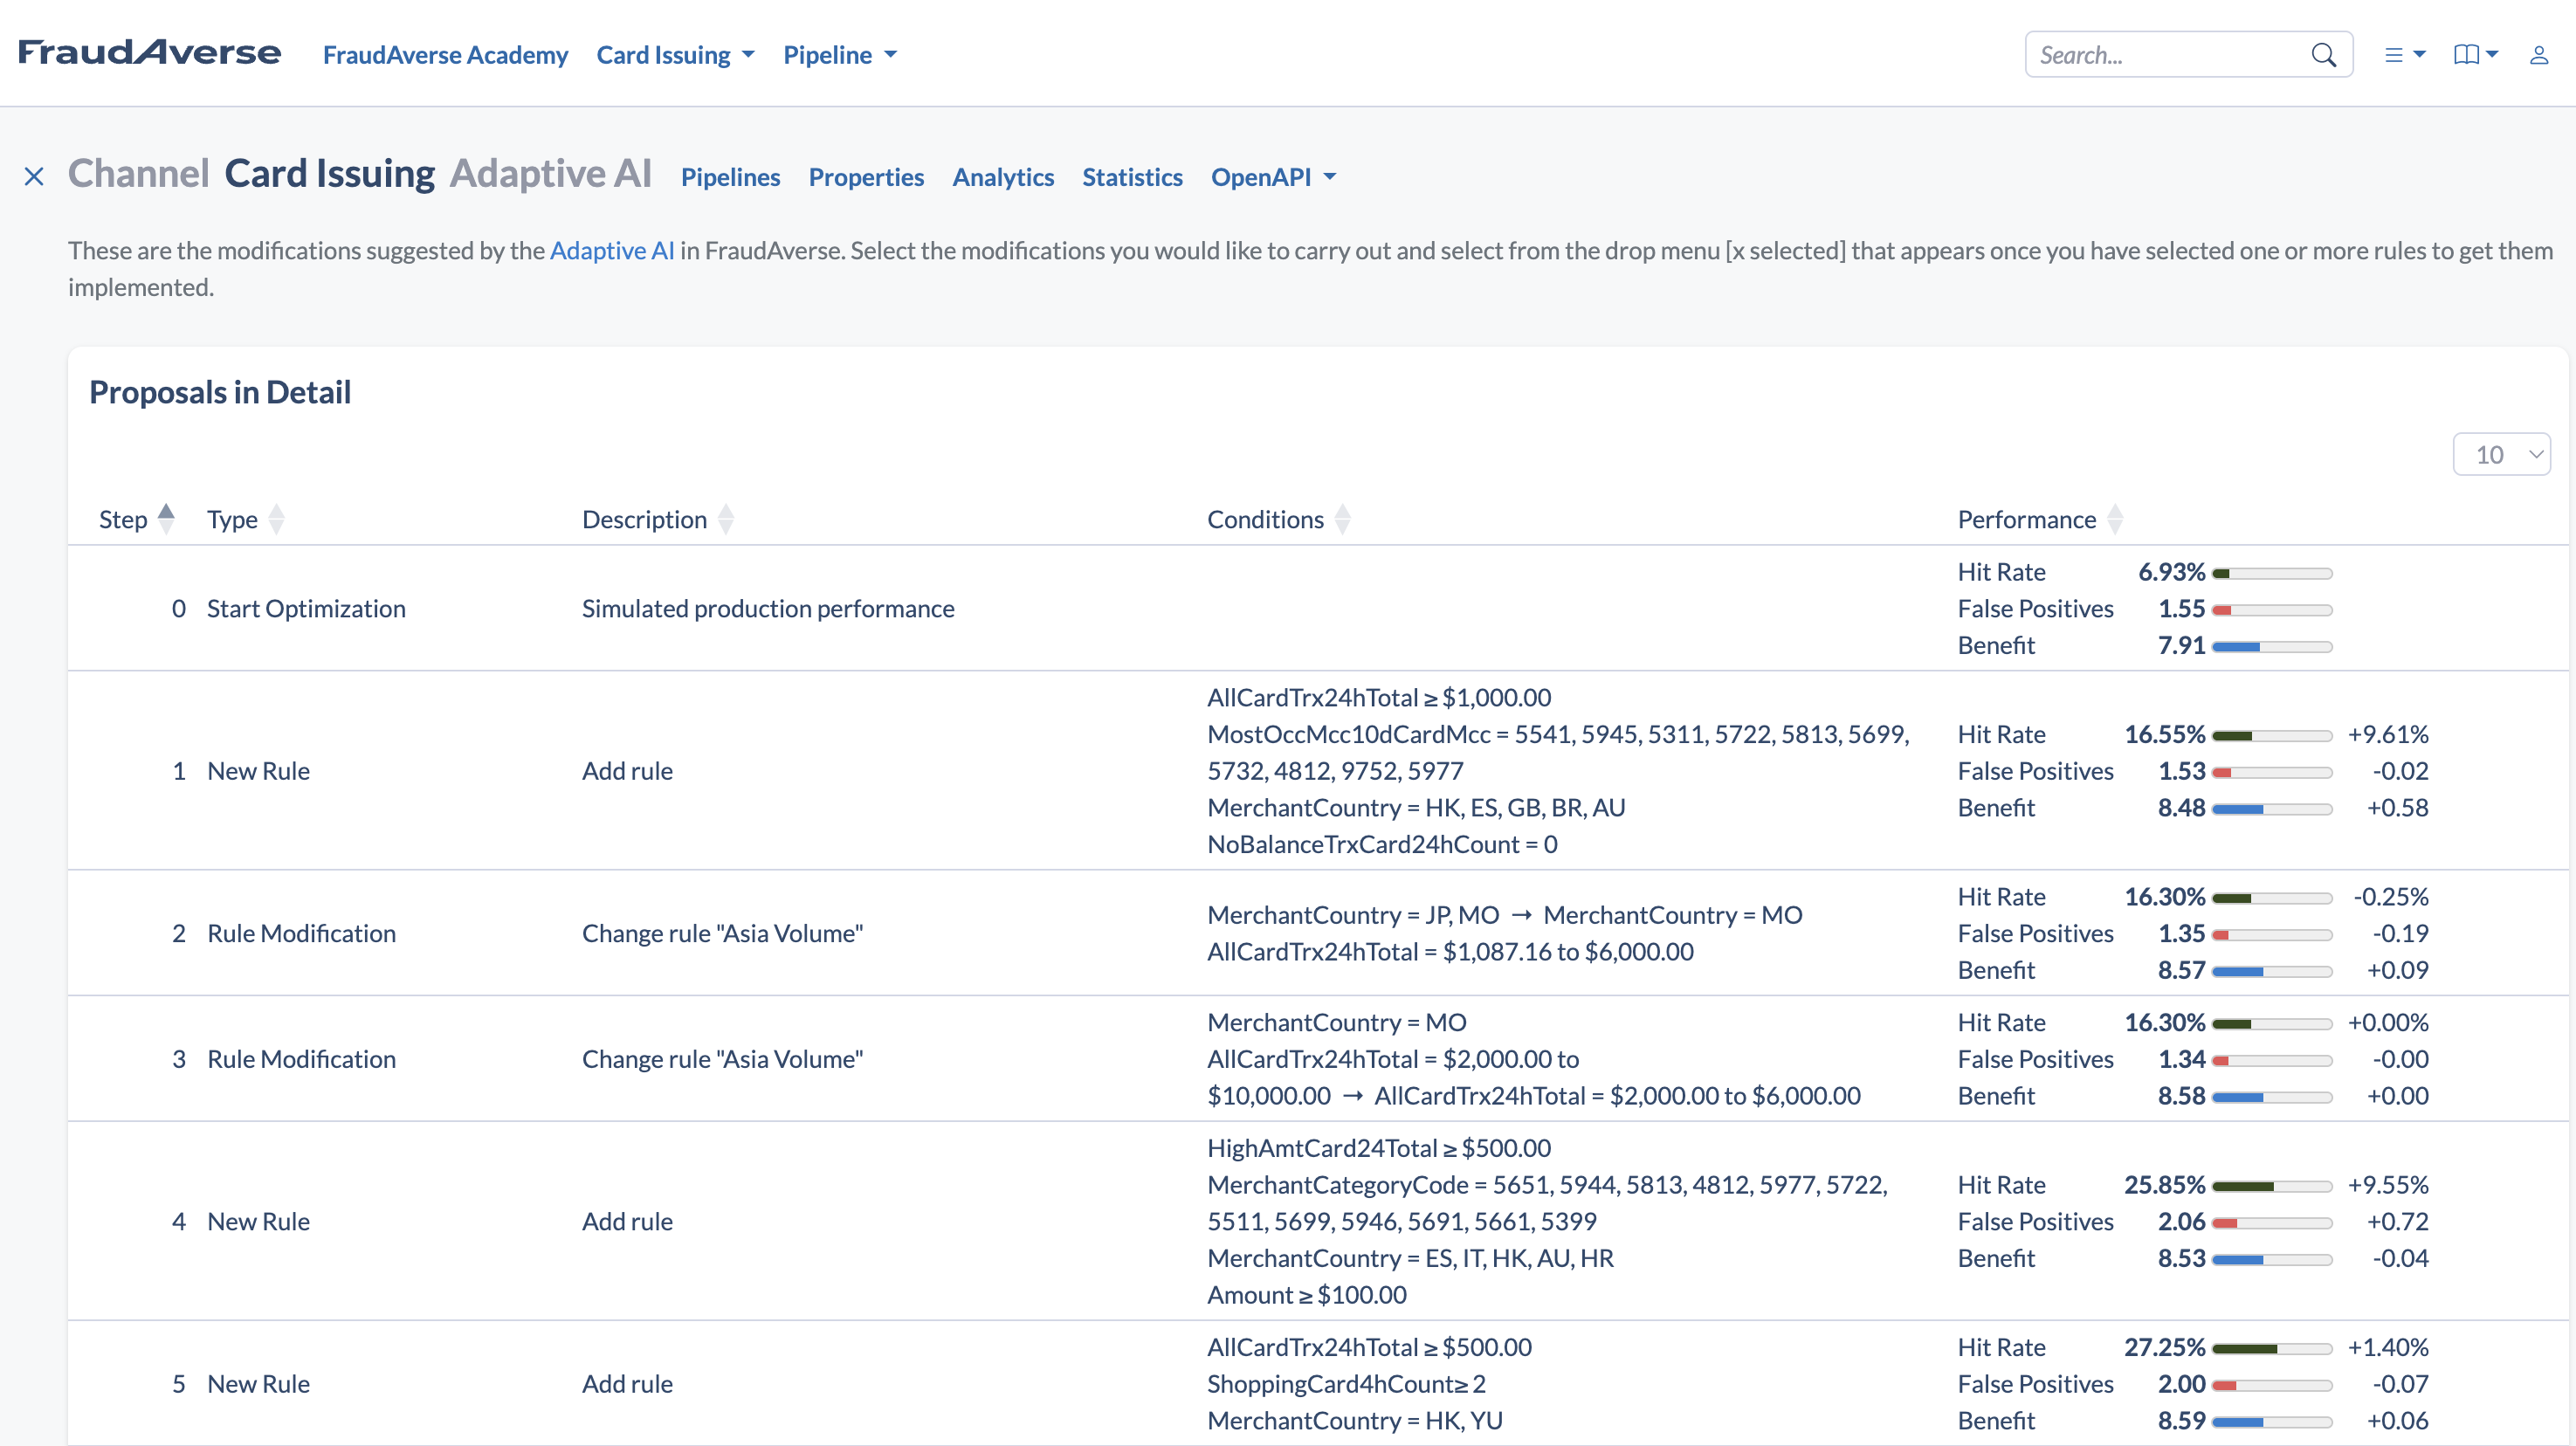Click the Step 4 'Add rule' description
The height and width of the screenshot is (1446, 2576).
click(x=627, y=1221)
